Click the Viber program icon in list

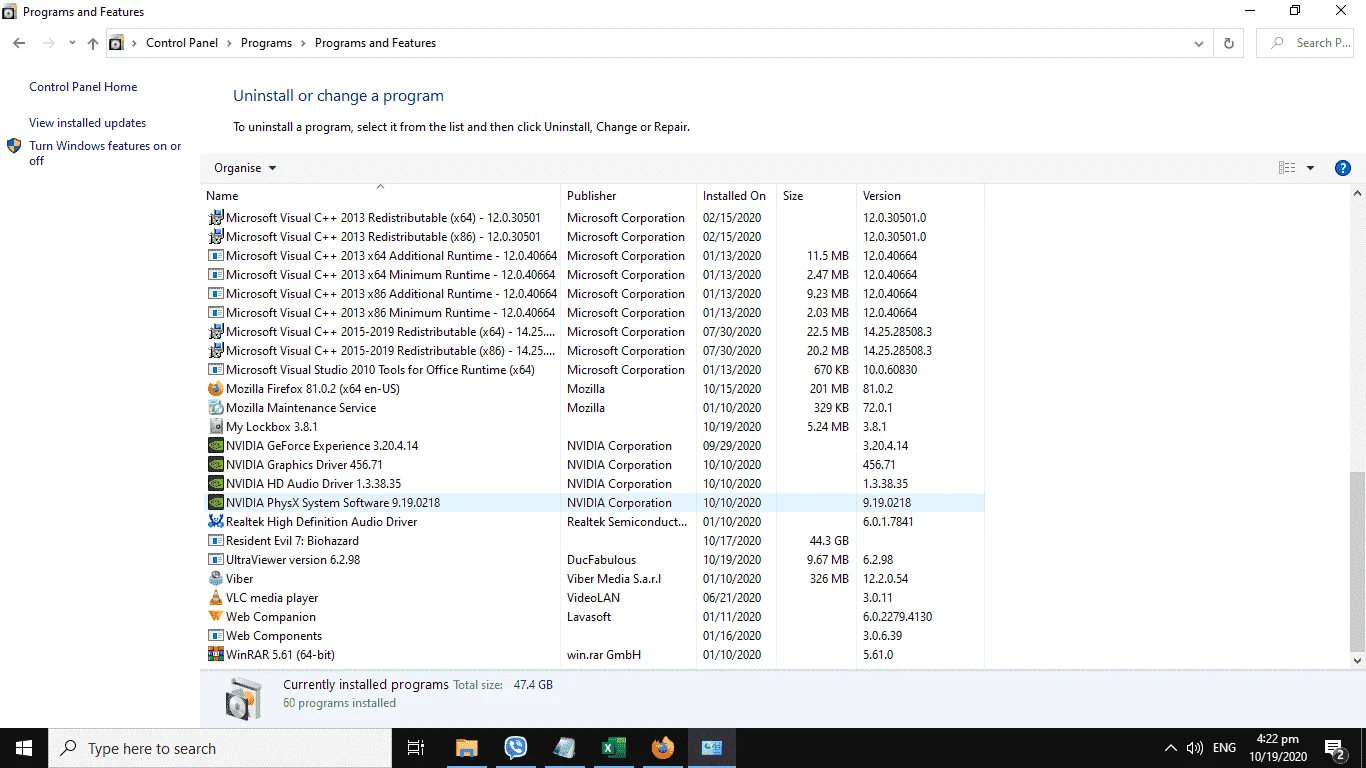click(x=215, y=579)
